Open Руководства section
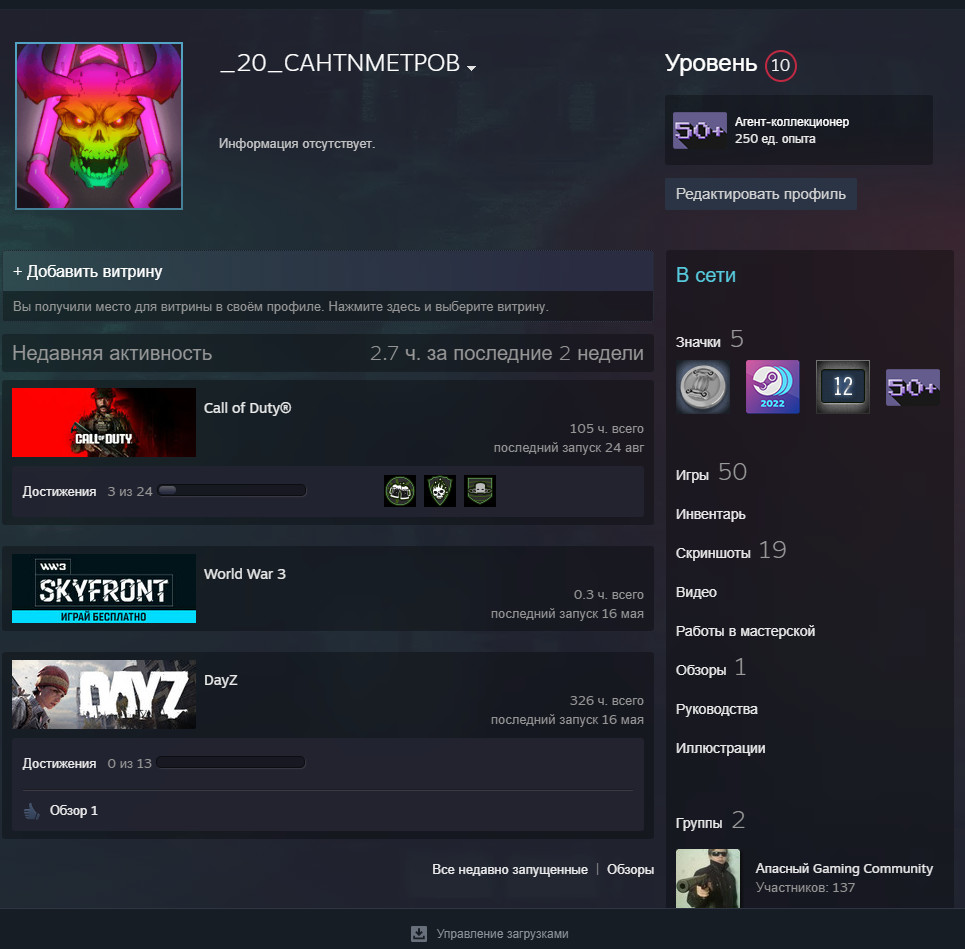The height and width of the screenshot is (949, 965). coord(716,709)
